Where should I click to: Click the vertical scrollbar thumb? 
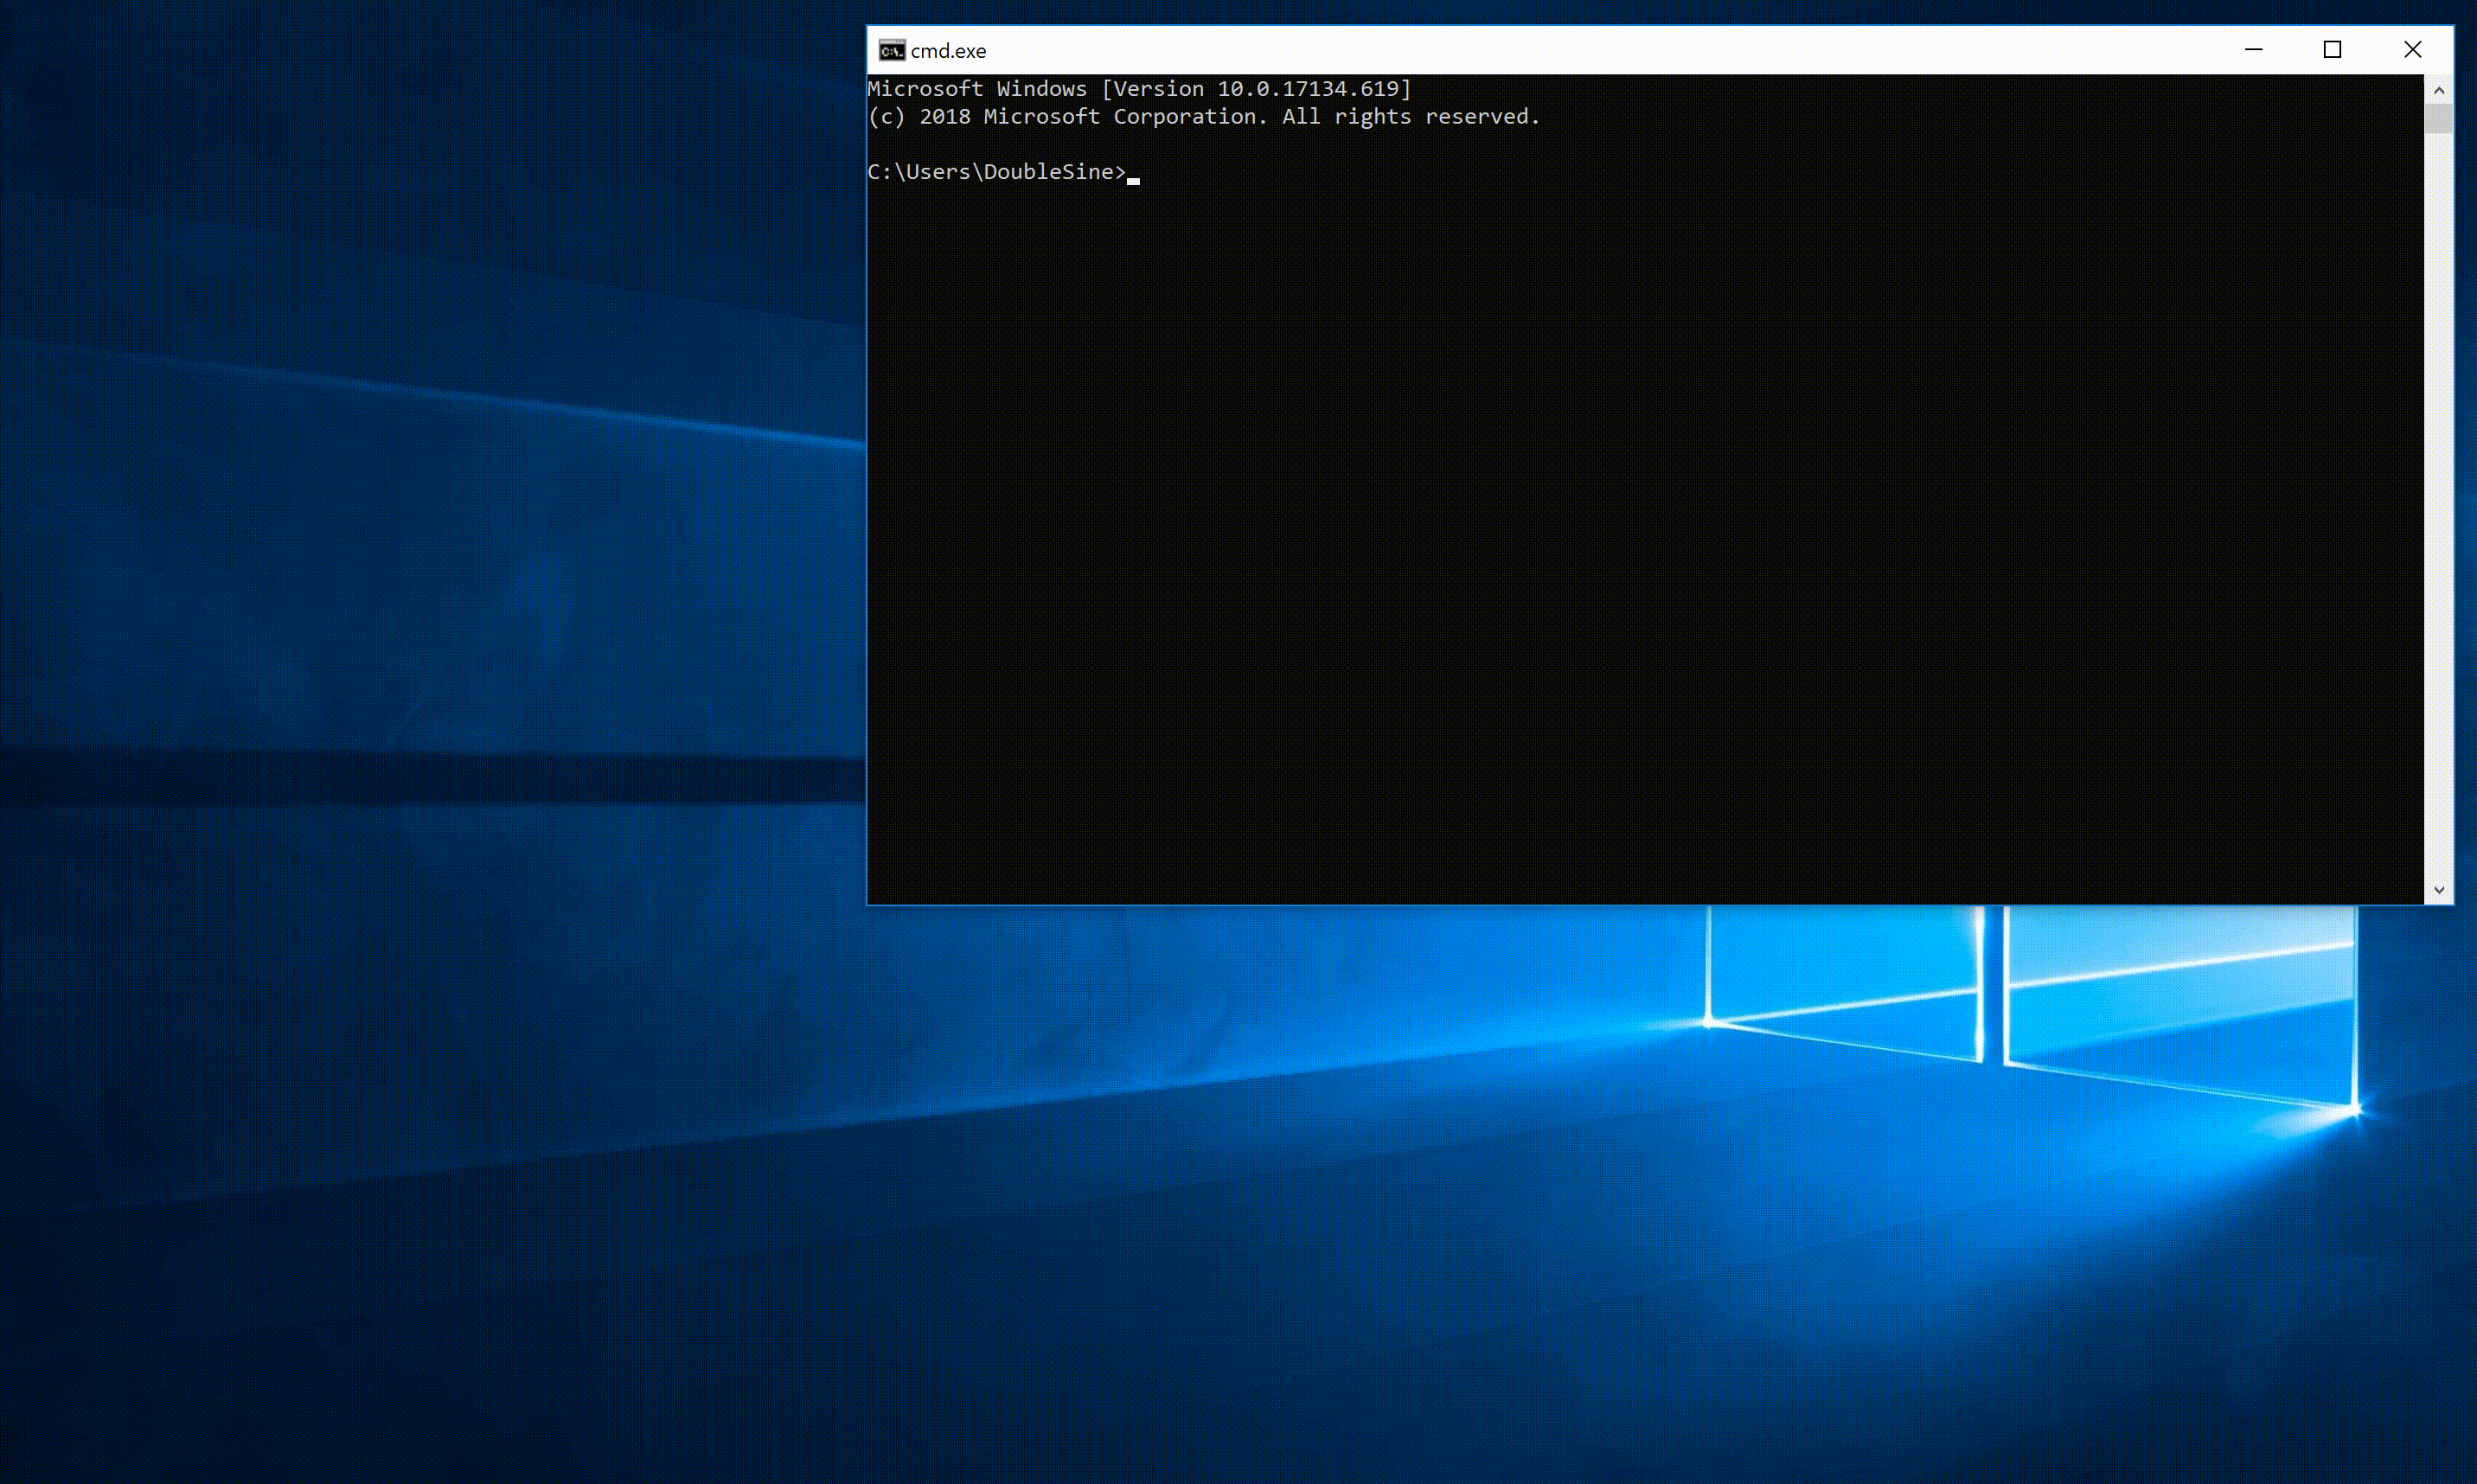point(2438,118)
